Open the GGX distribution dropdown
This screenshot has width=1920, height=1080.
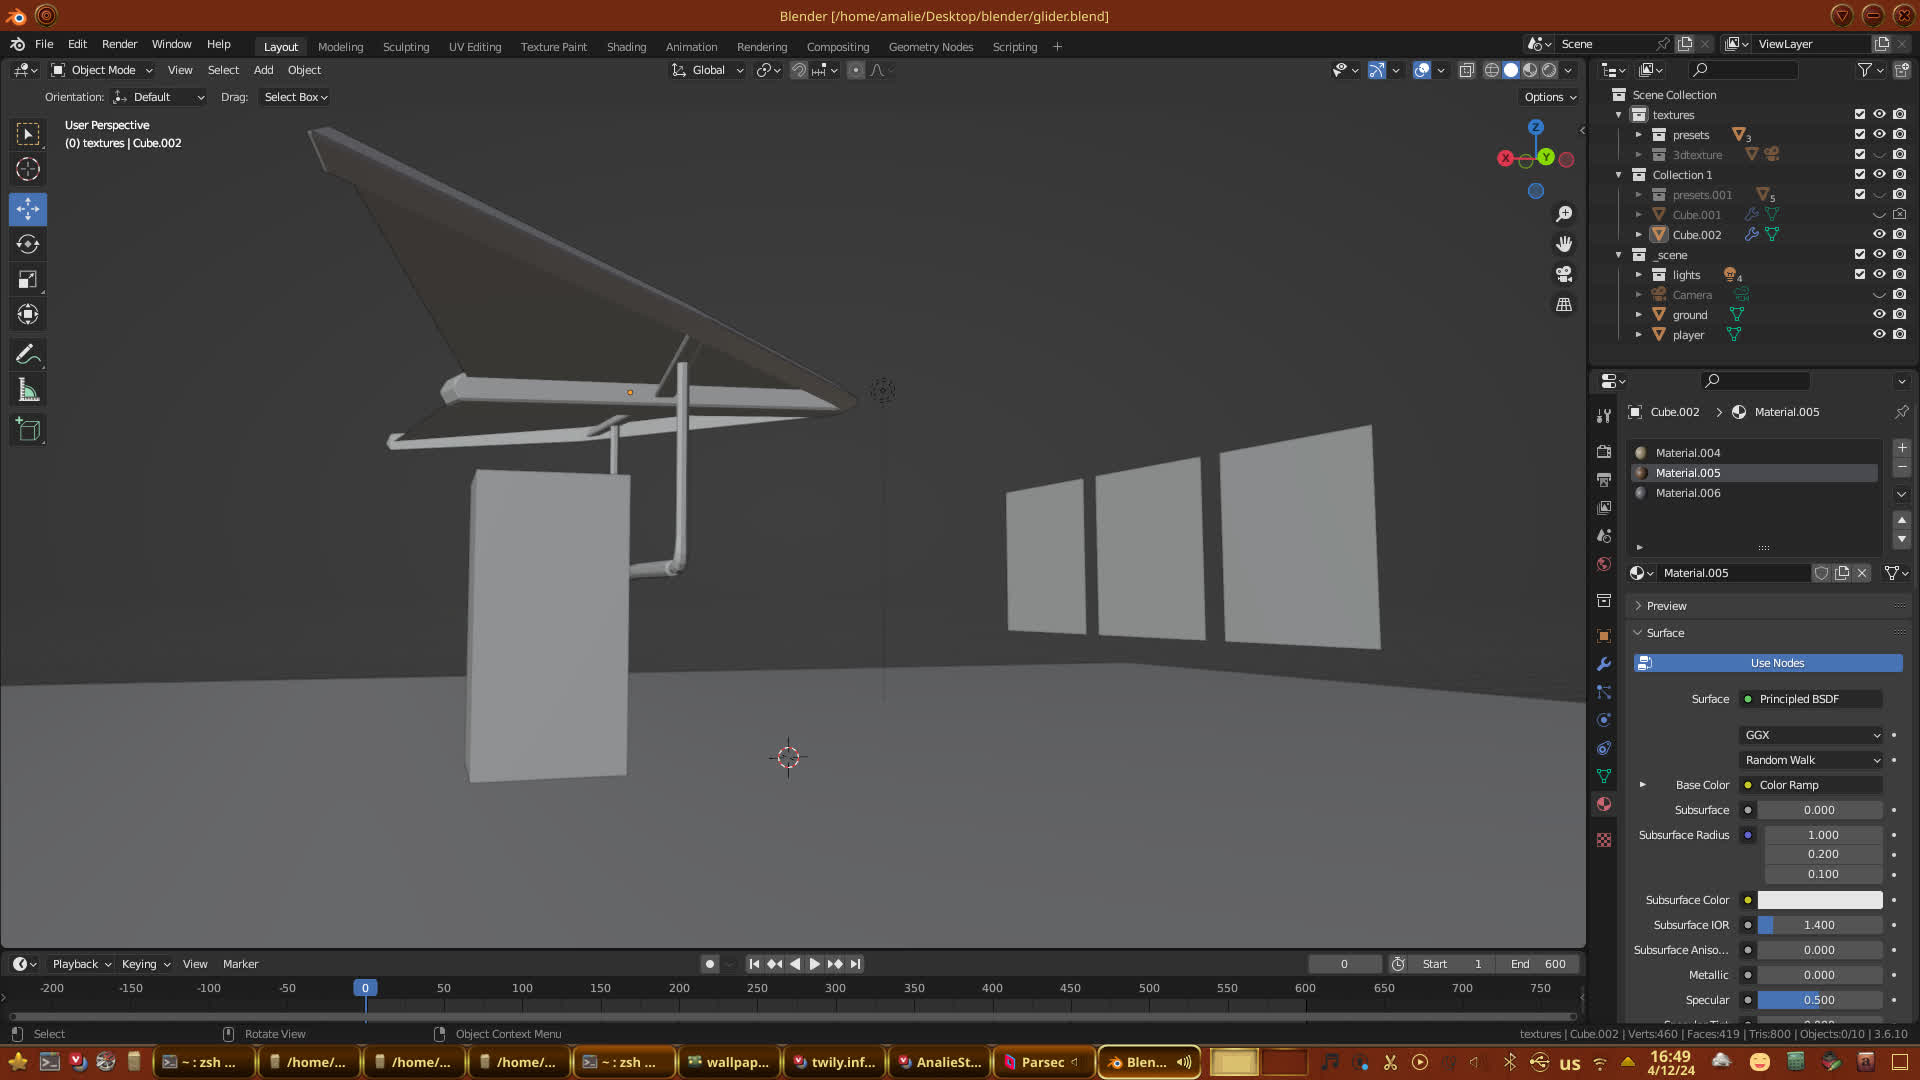(1811, 735)
